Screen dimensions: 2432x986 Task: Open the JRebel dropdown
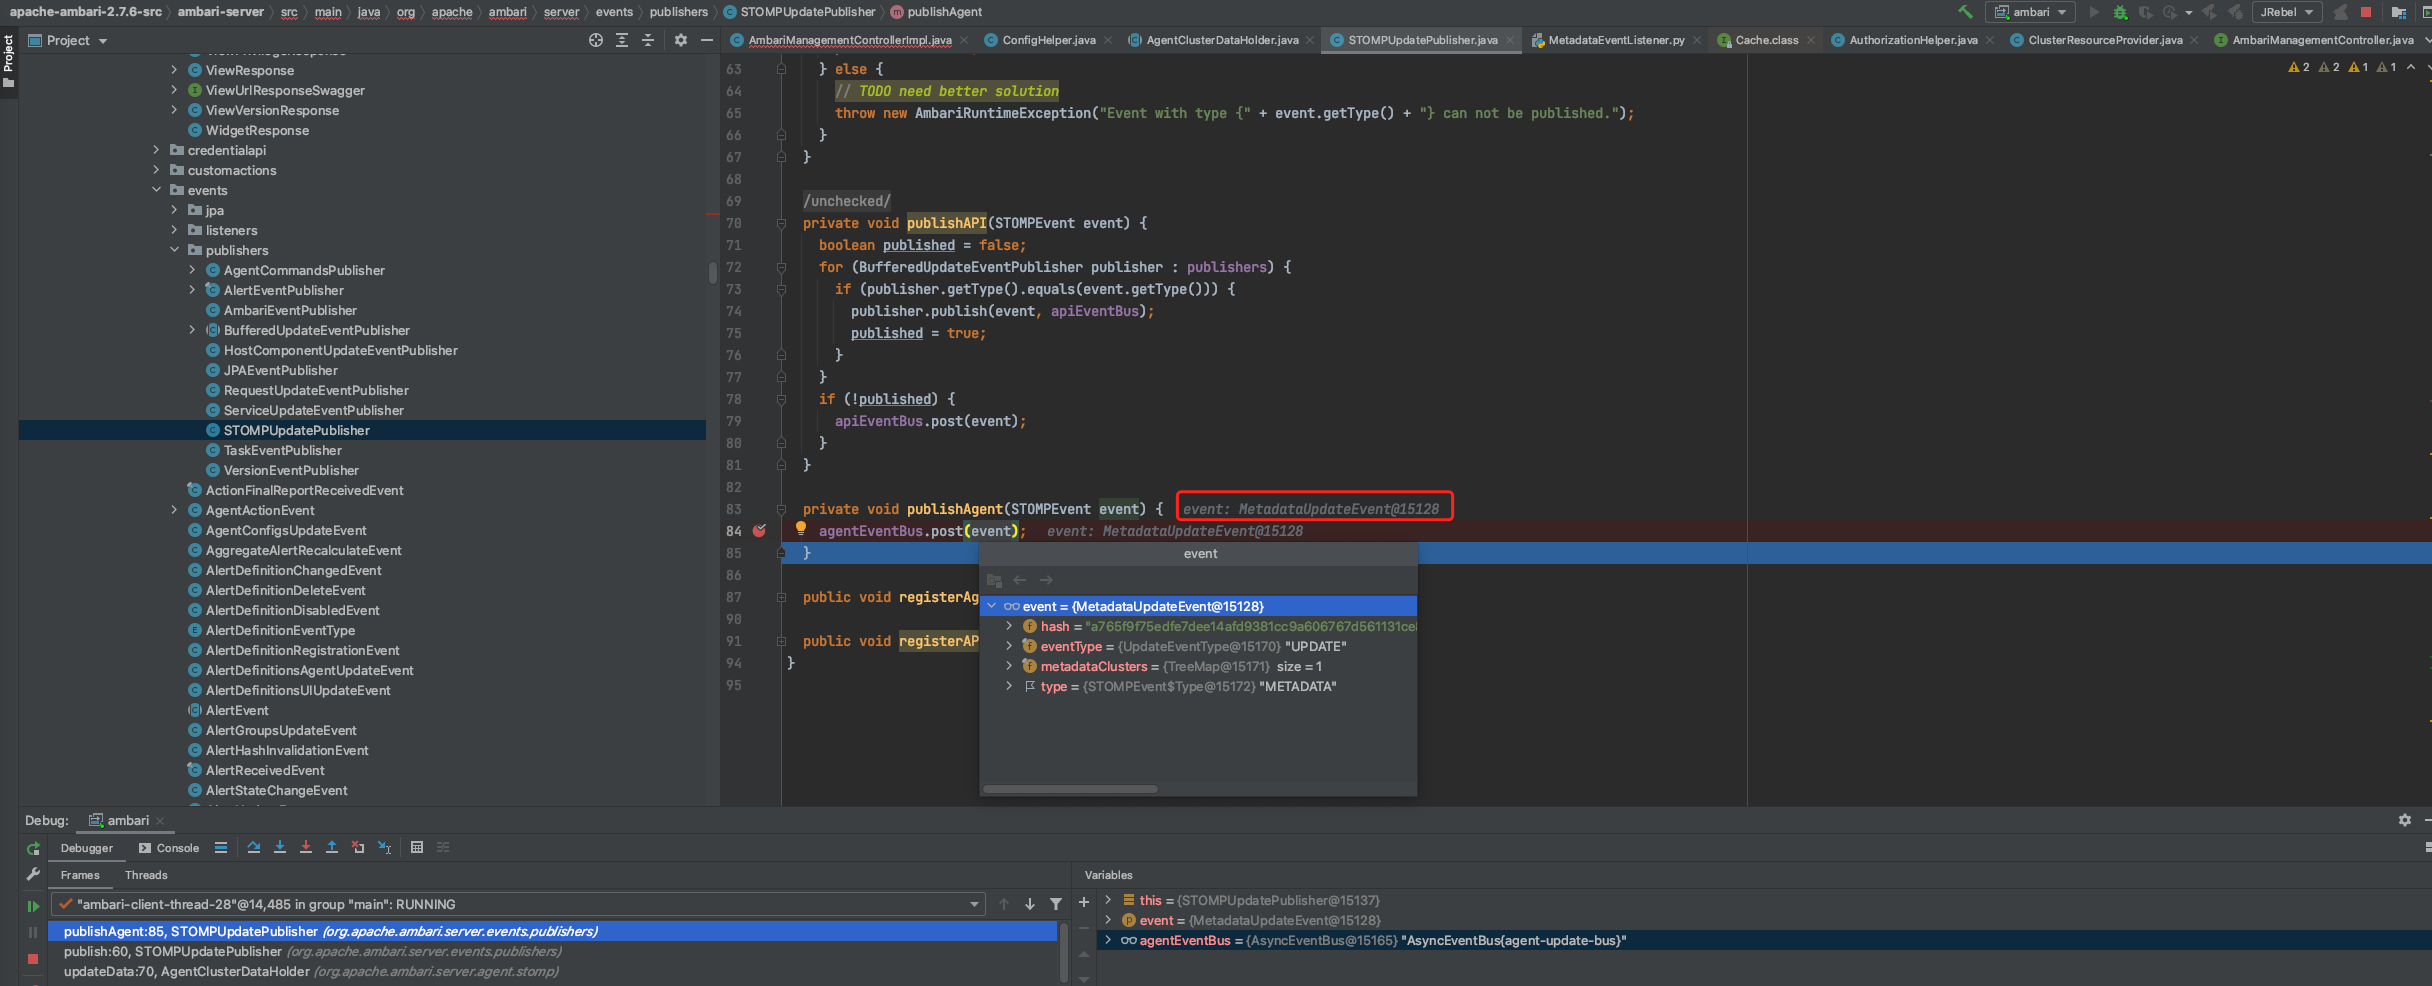click(x=2287, y=12)
